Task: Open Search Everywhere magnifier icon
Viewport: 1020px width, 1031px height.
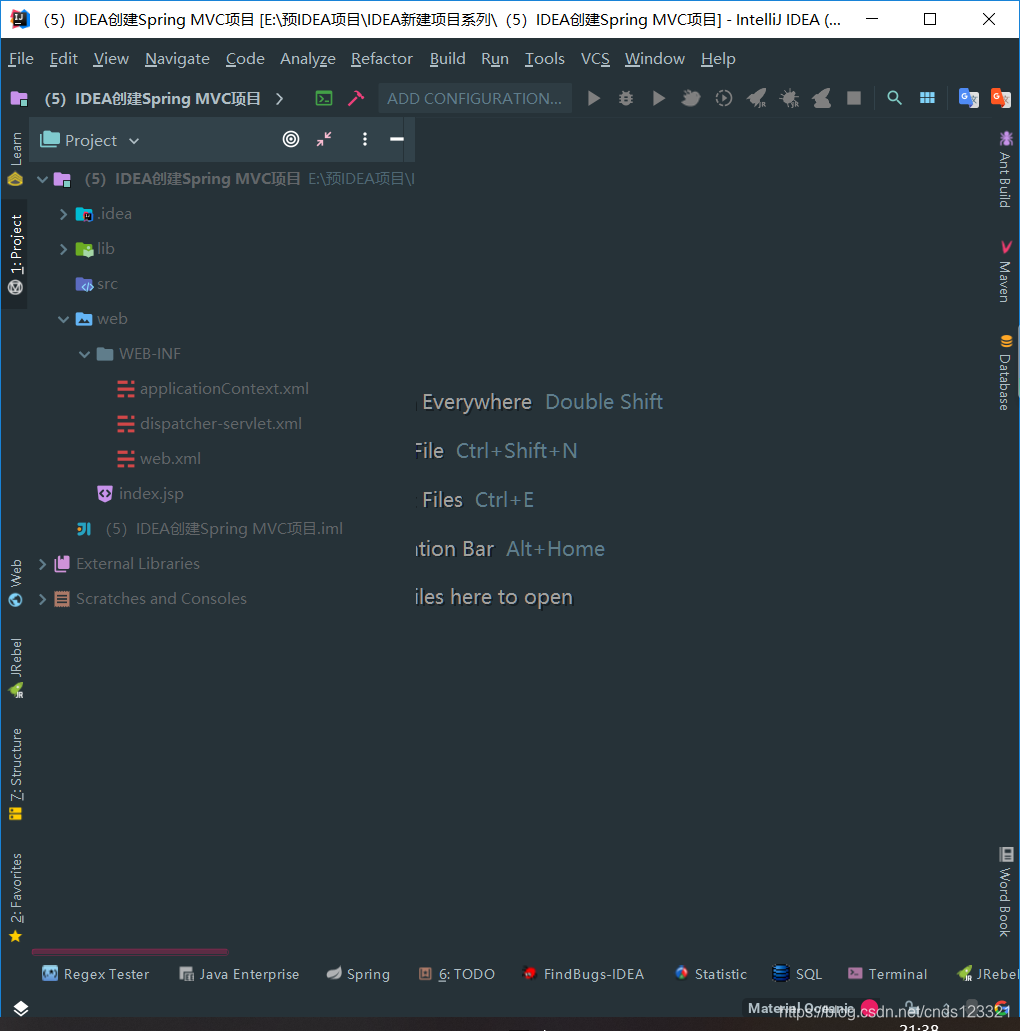Action: (894, 99)
